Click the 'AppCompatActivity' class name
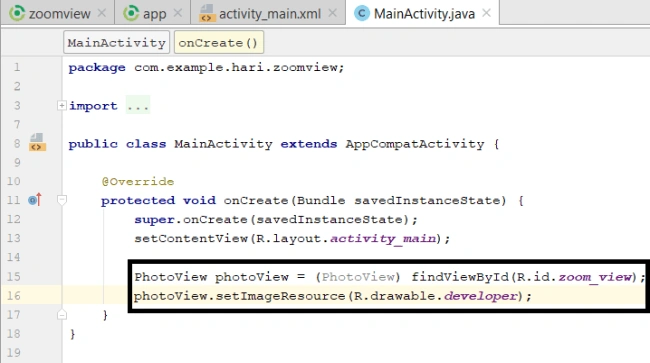 click(415, 144)
